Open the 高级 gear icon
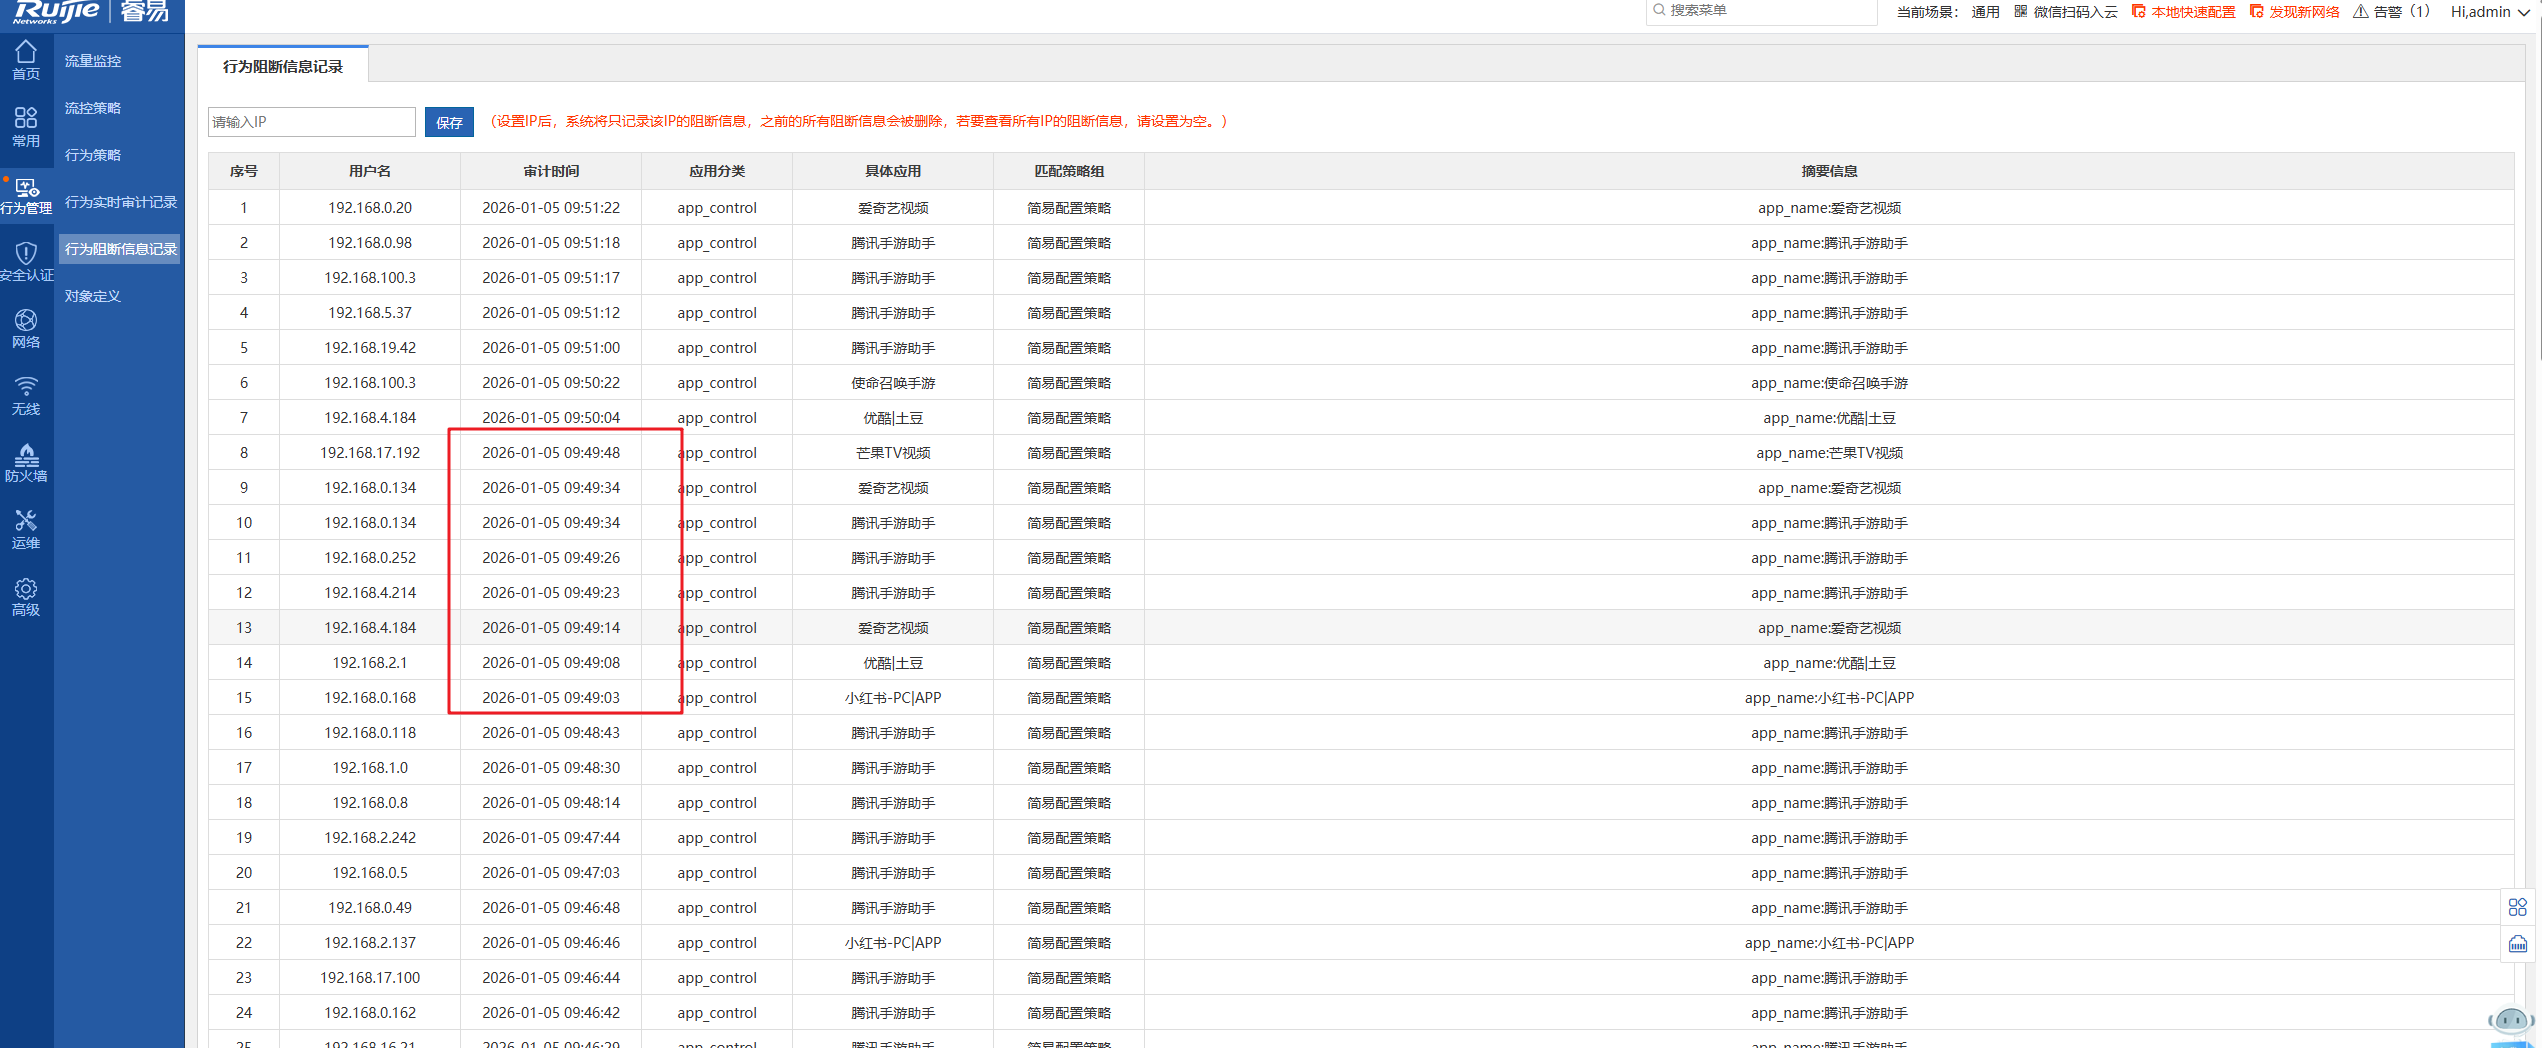 pyautogui.click(x=26, y=596)
